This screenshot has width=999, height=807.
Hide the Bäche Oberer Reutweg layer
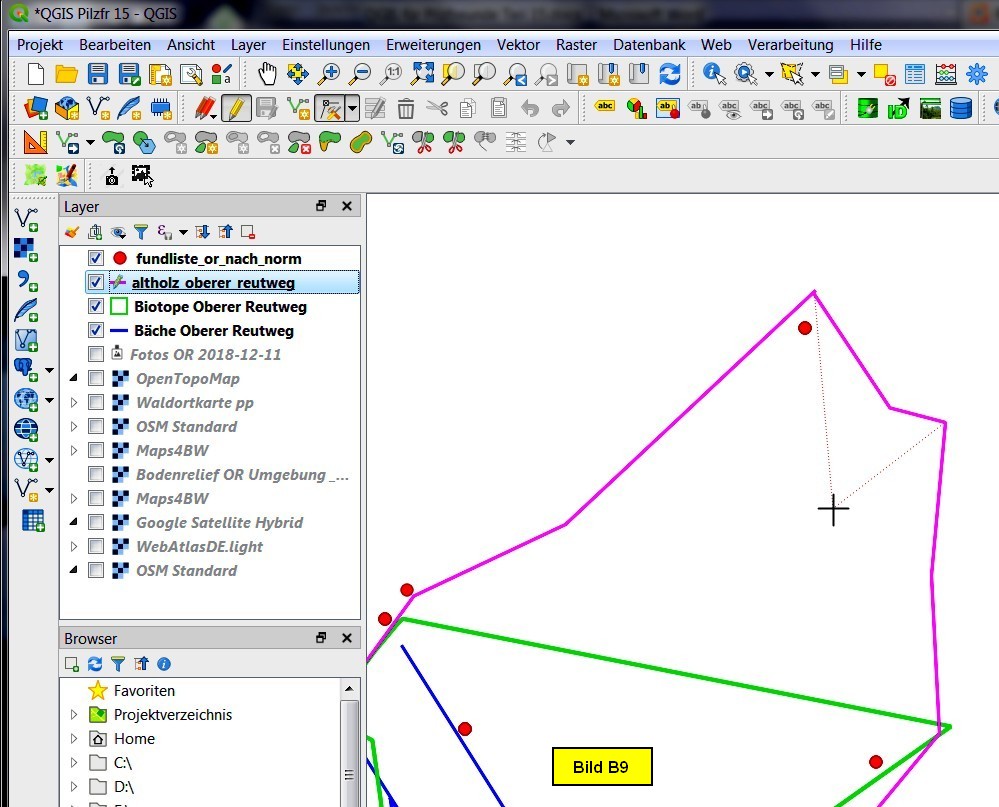[96, 330]
